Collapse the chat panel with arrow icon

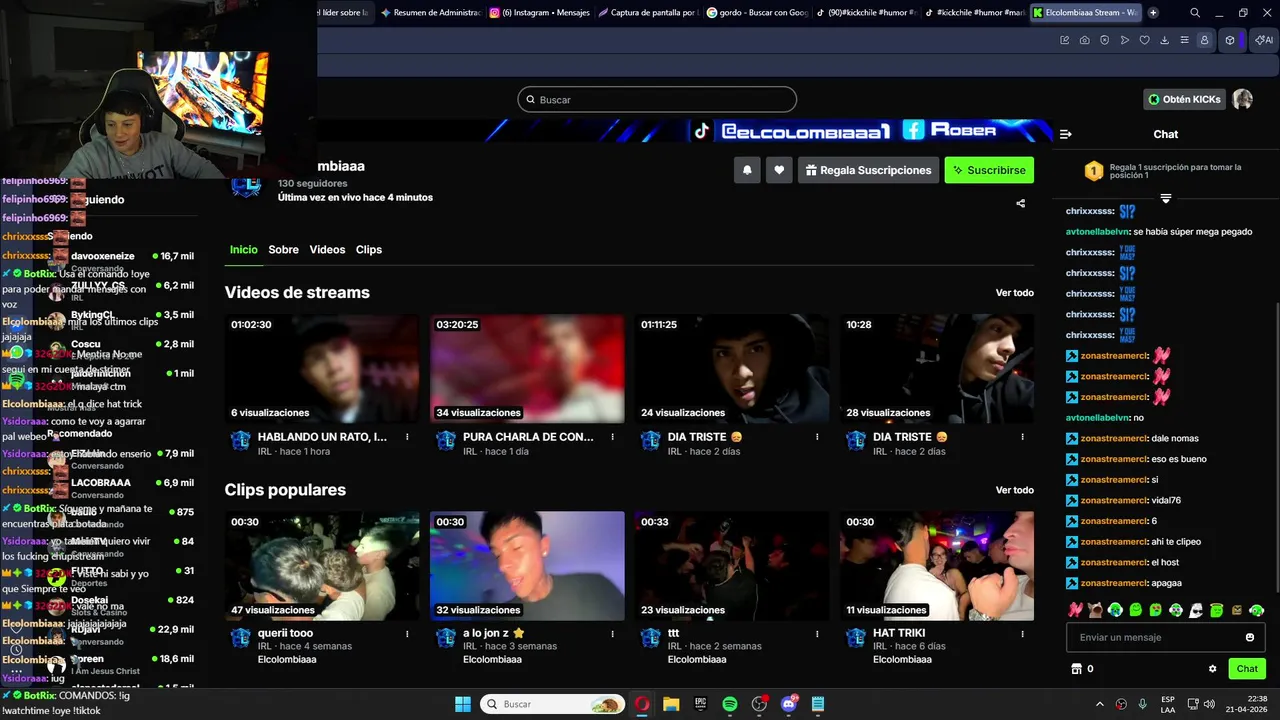(x=1065, y=134)
